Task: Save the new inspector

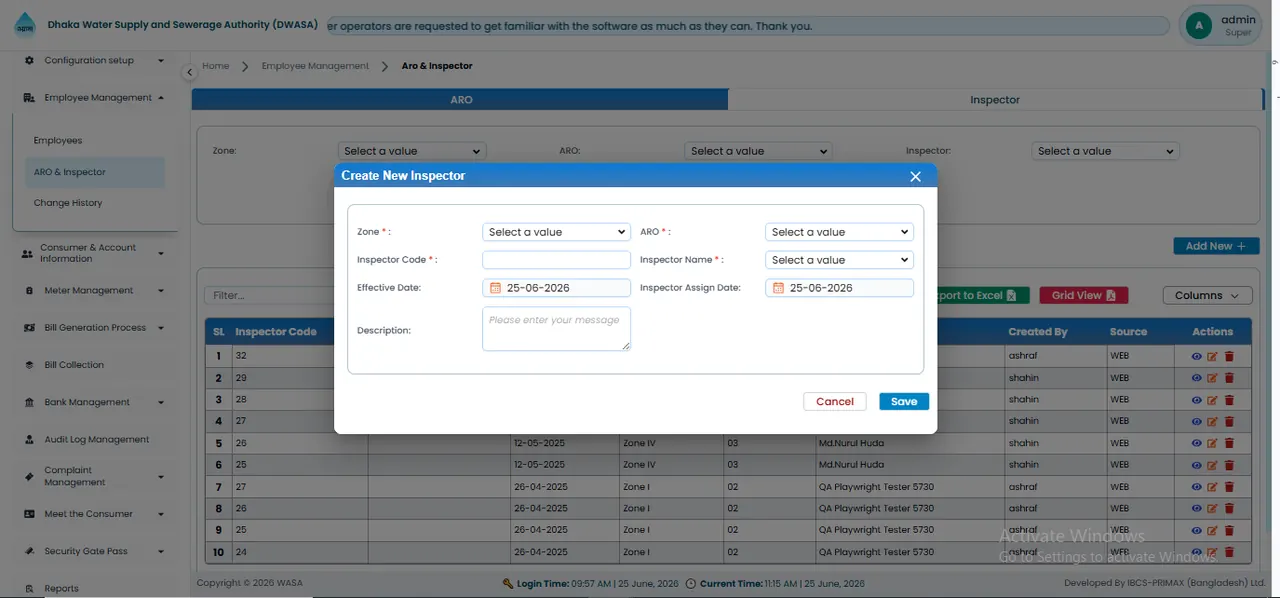Action: (904, 401)
